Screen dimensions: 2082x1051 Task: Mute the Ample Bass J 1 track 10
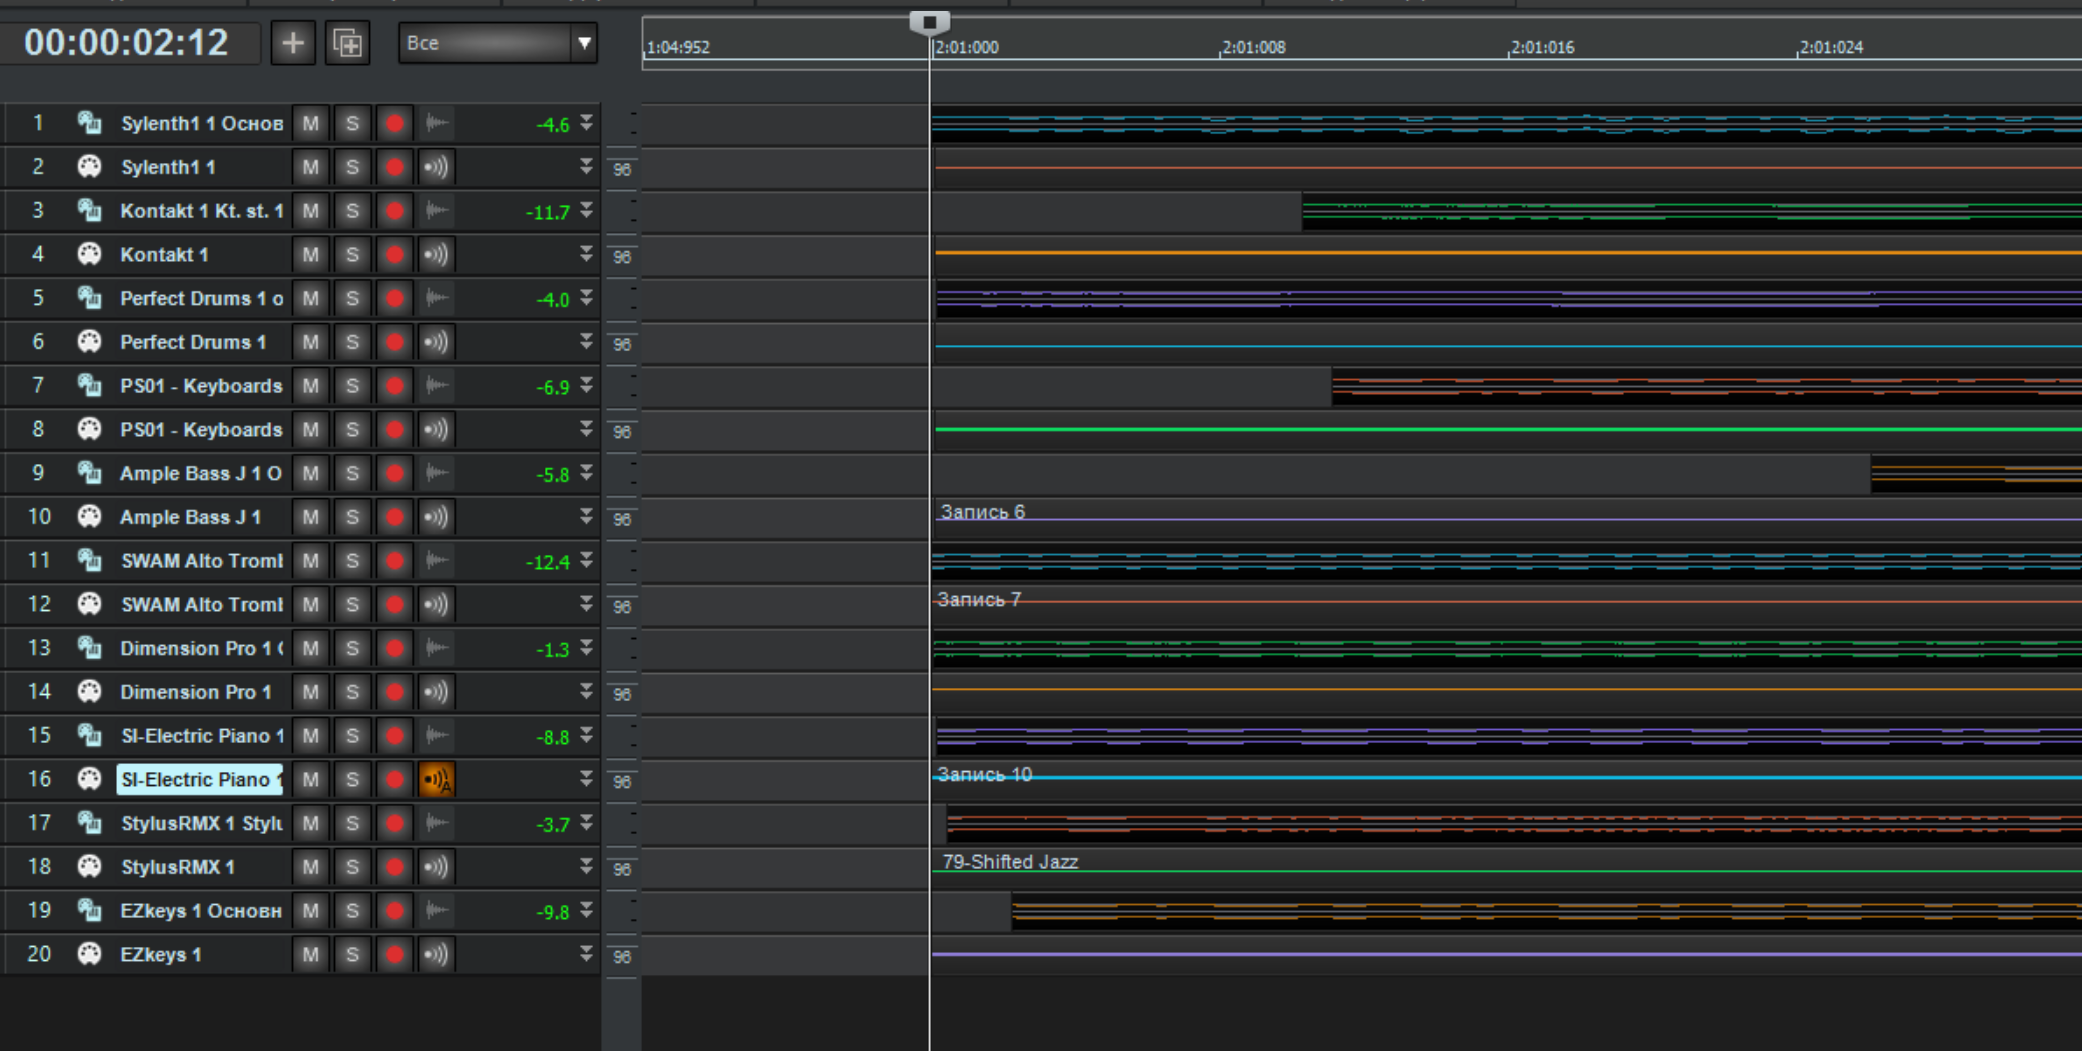tap(310, 517)
